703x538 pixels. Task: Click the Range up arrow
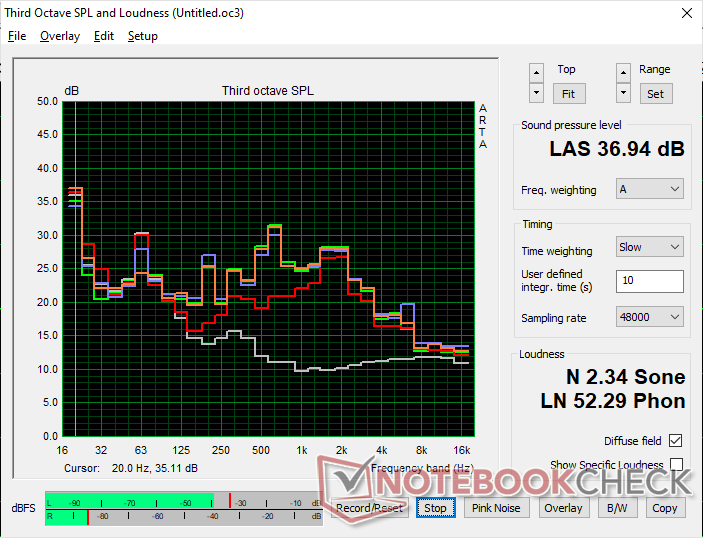click(x=623, y=72)
